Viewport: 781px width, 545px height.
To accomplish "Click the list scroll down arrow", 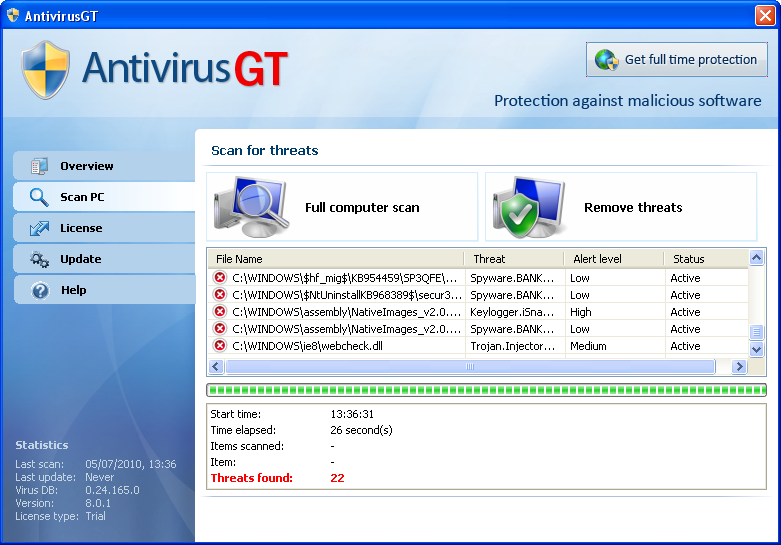I will 757,350.
